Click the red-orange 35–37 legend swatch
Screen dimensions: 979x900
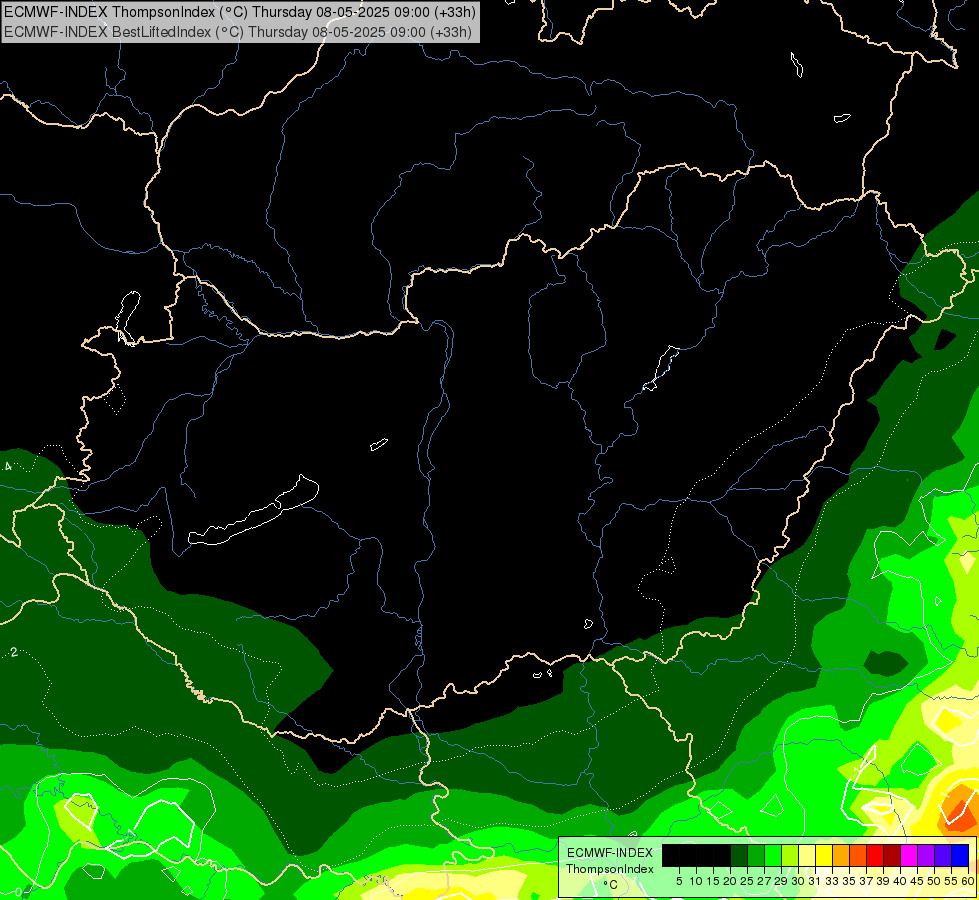tap(858, 855)
